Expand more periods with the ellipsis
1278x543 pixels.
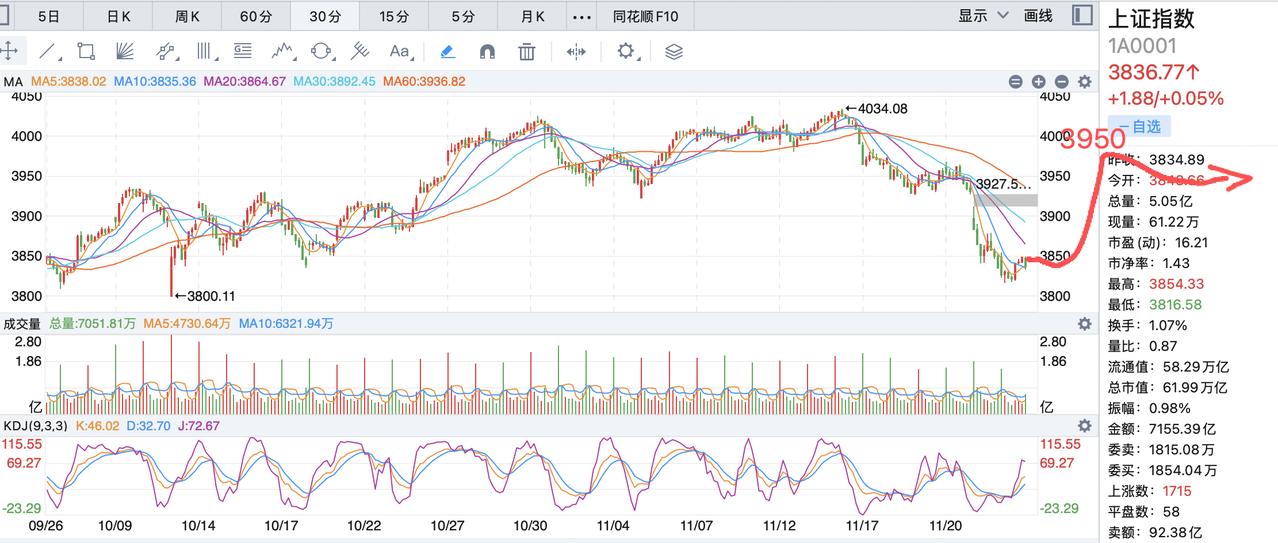coord(581,17)
